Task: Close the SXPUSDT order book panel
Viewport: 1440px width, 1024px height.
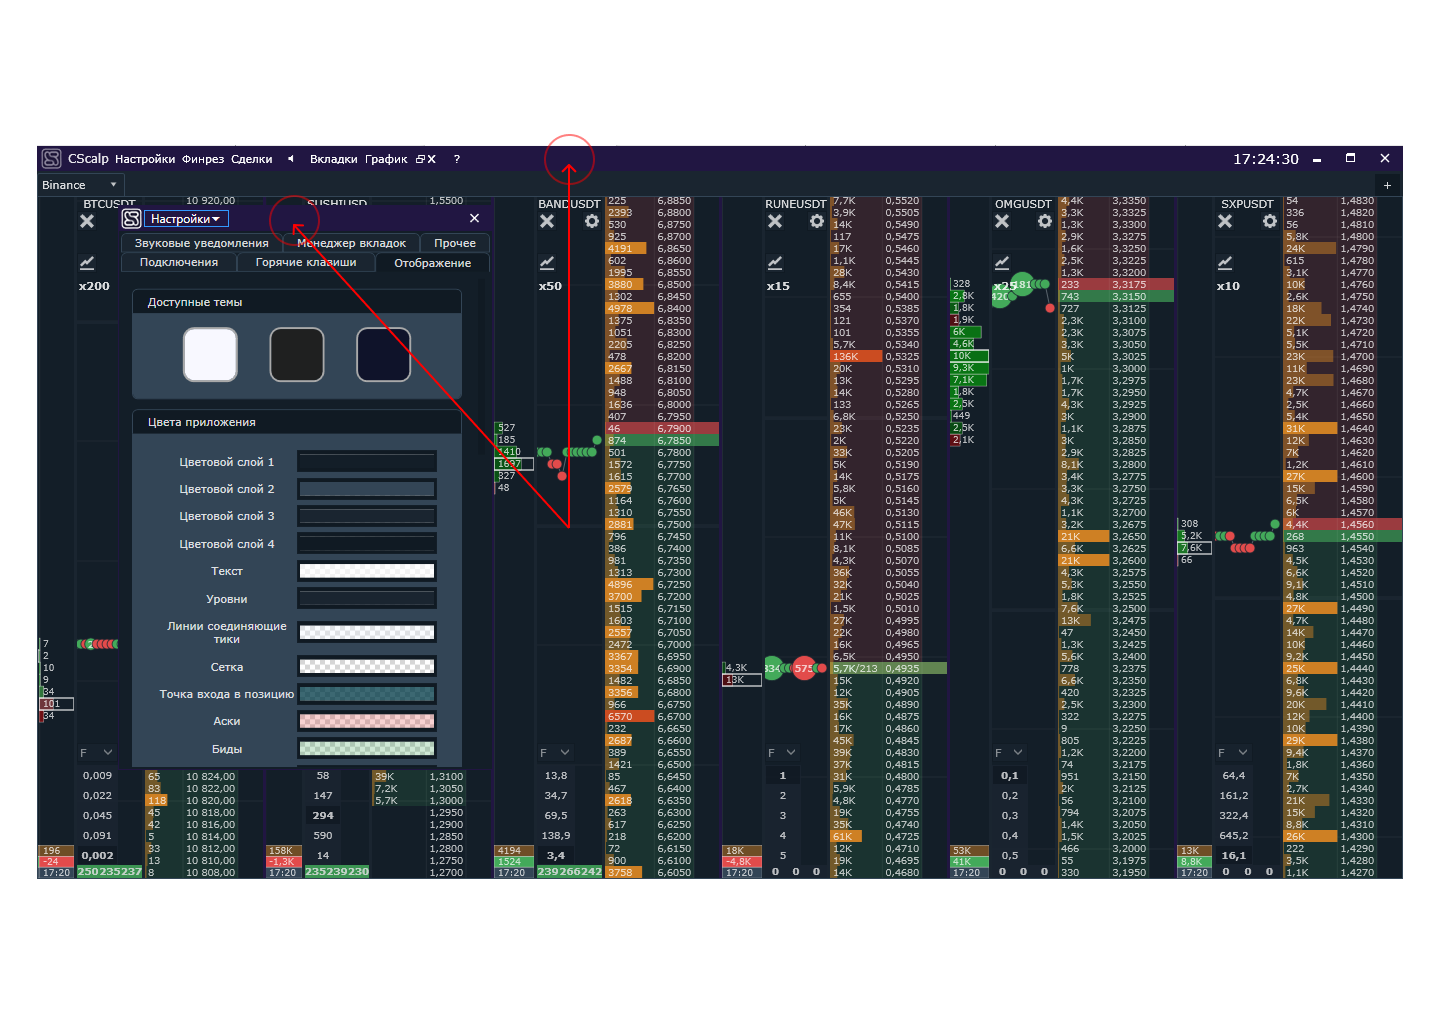Action: pos(1225,221)
